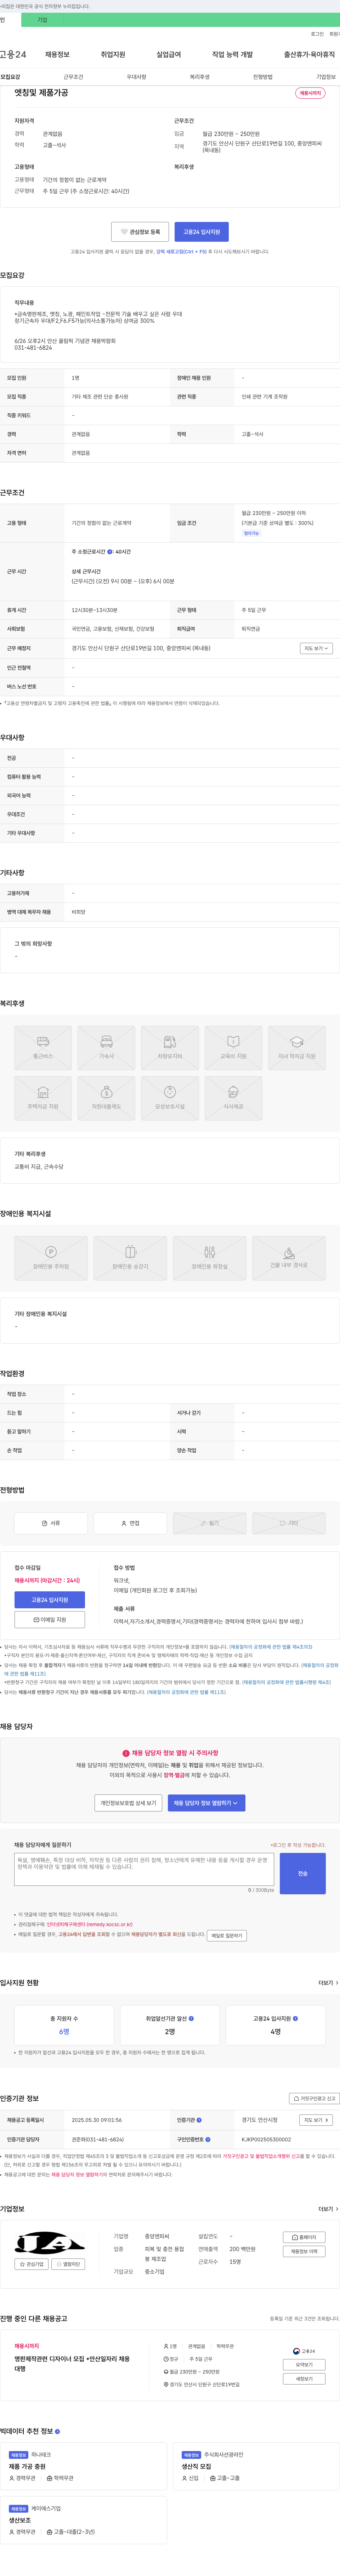This screenshot has width=340, height=2576.
Task: Click top 고용24 입사지원 button
Action: 202,232
